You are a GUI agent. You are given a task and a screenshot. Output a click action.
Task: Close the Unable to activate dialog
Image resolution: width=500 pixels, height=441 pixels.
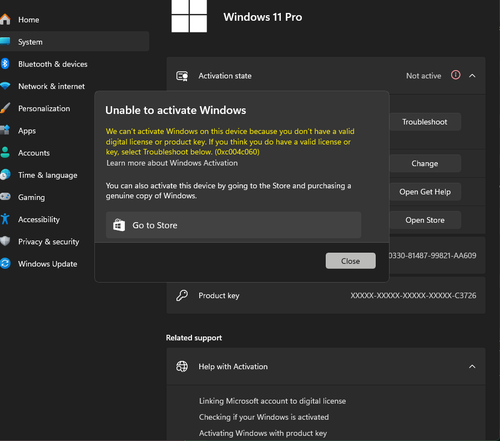(351, 261)
